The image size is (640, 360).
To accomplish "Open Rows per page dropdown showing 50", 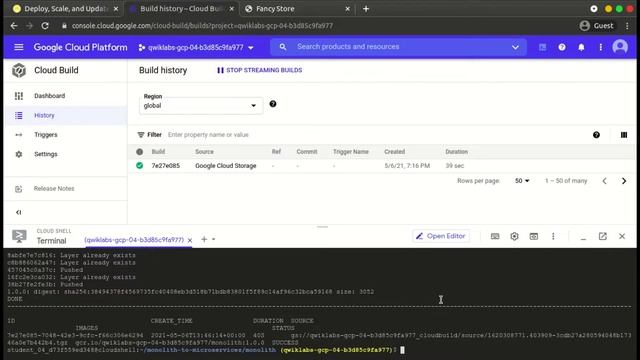I will [x=522, y=181].
